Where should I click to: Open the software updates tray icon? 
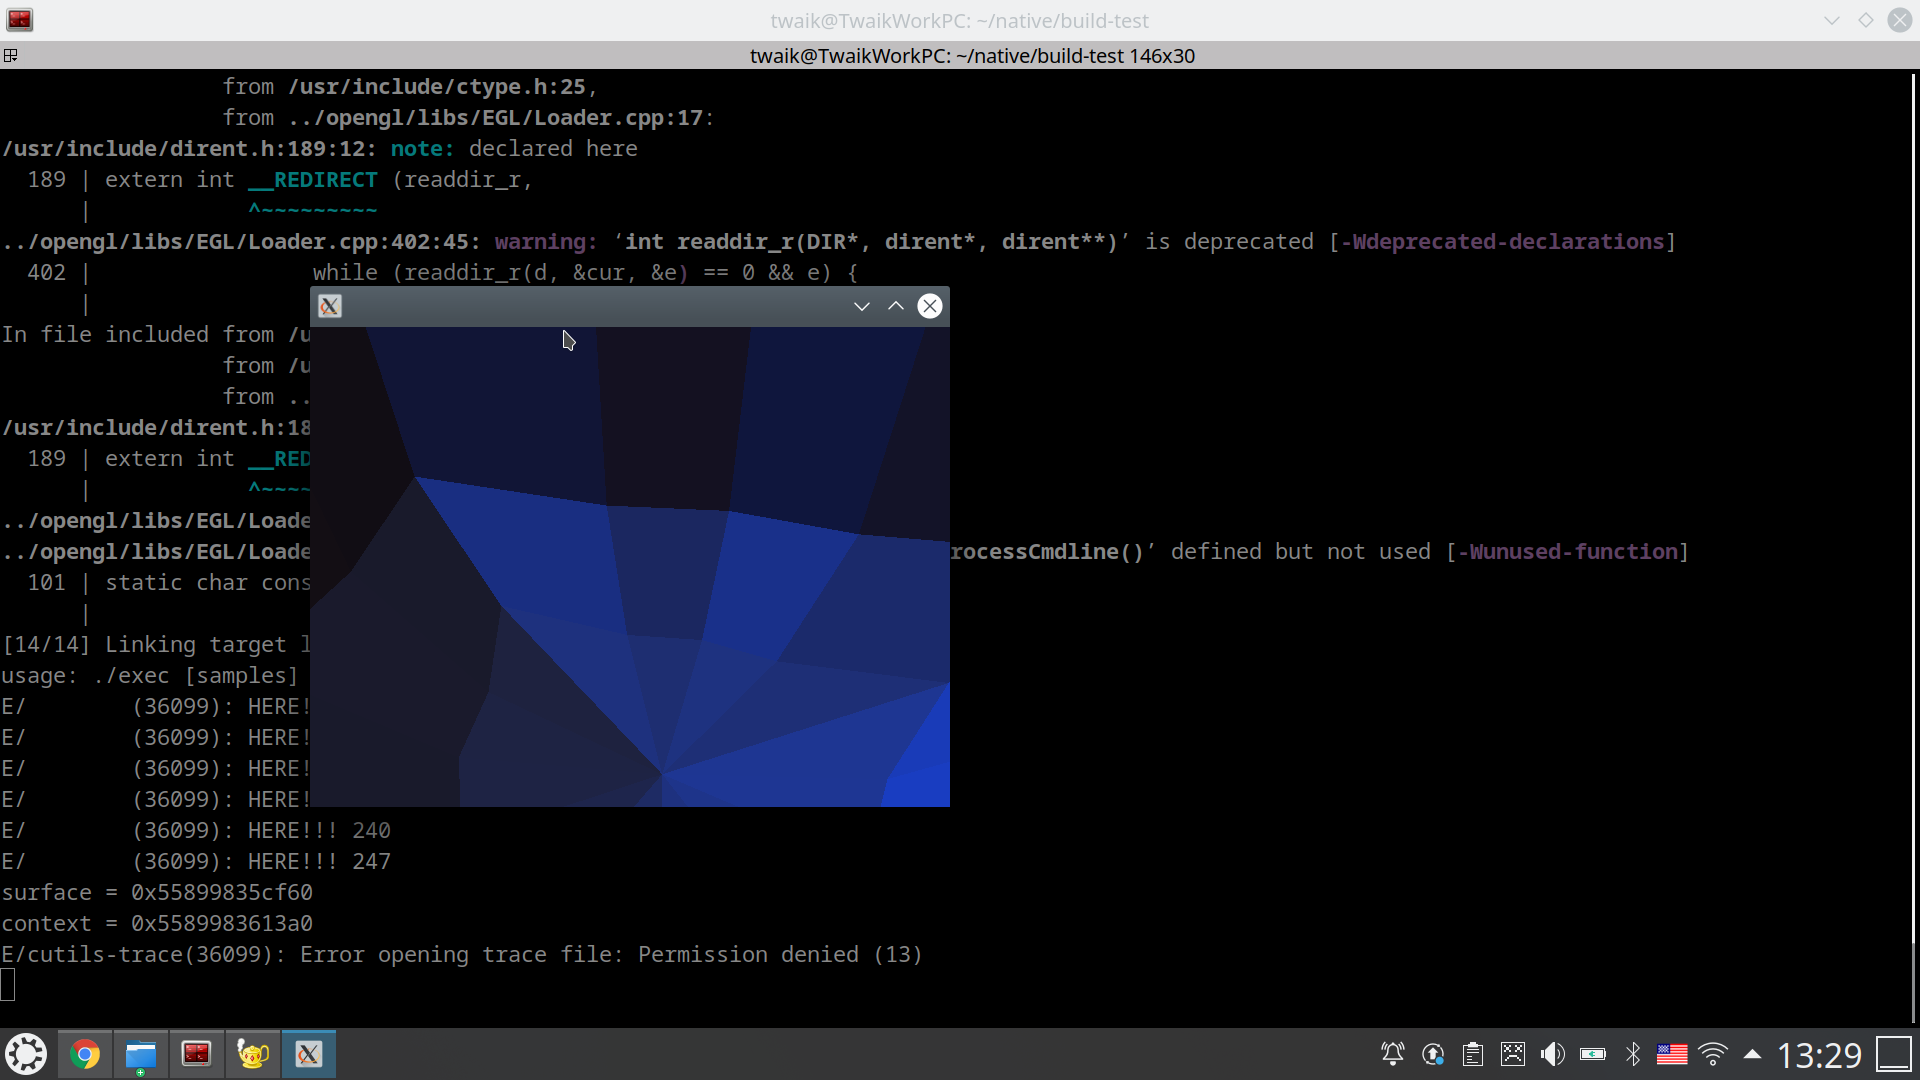click(x=1434, y=1053)
